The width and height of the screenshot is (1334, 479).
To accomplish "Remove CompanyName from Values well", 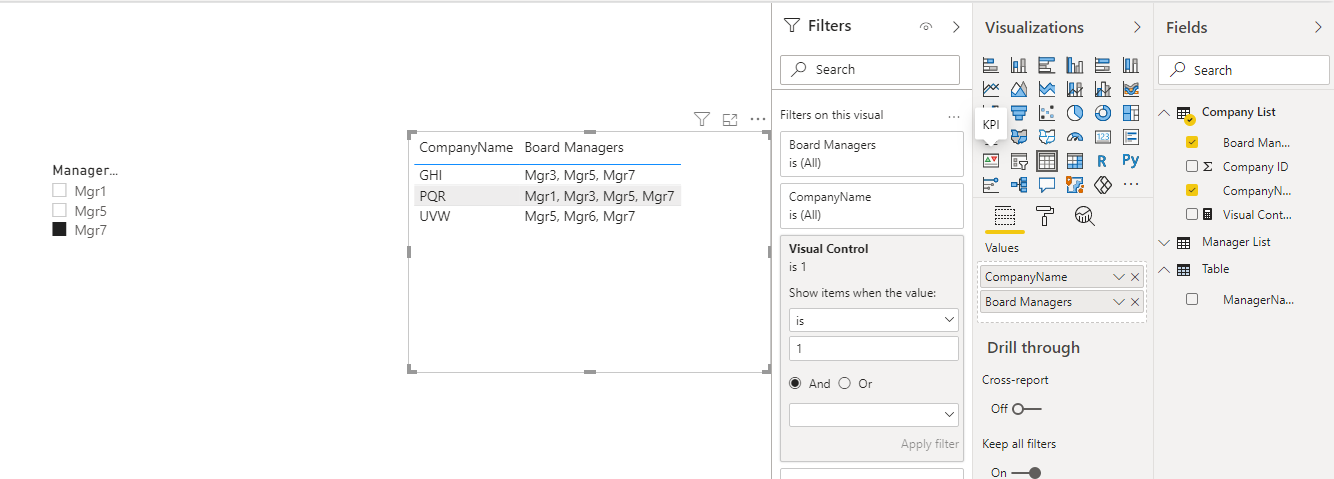I will coord(1135,277).
